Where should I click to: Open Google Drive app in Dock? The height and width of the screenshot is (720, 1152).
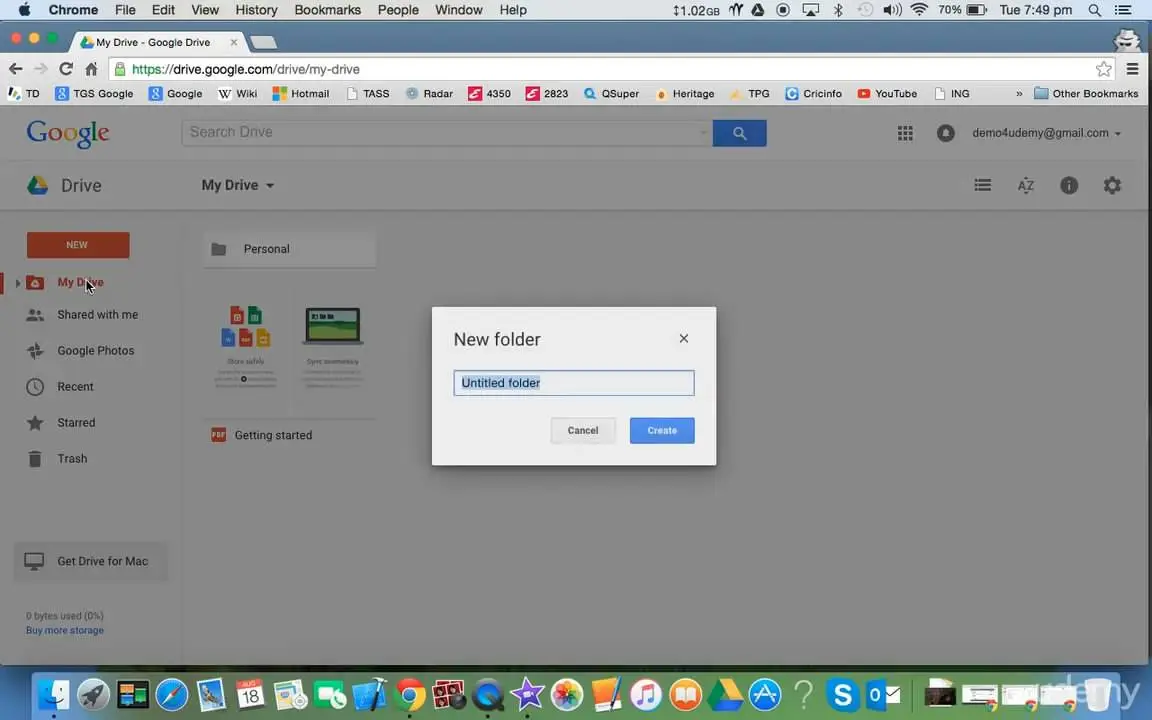725,694
